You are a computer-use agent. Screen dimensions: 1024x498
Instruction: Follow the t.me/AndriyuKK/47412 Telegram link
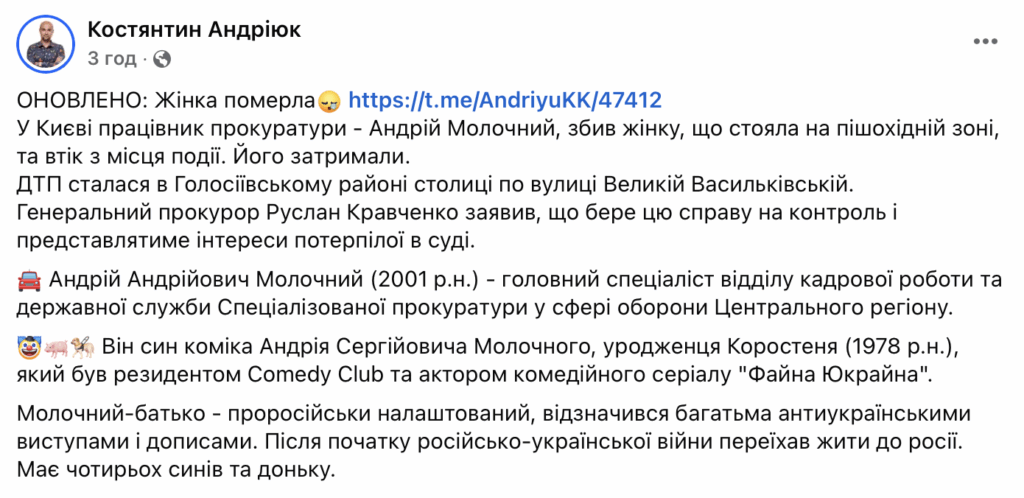[505, 100]
